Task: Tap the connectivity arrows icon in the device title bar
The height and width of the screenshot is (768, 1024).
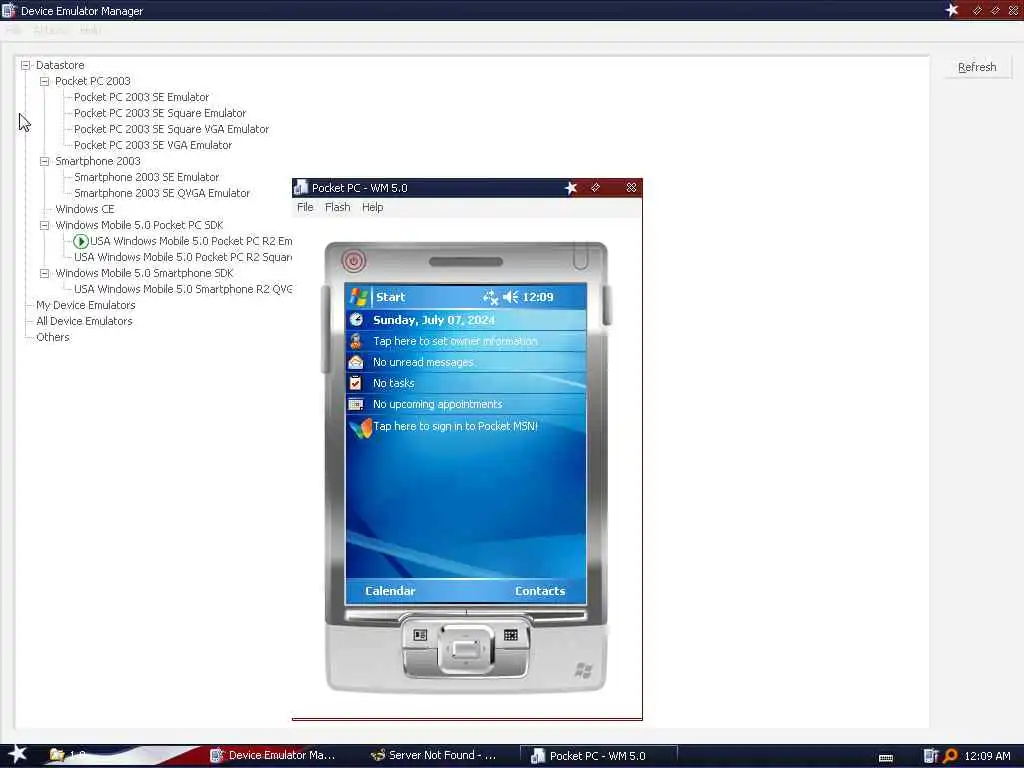Action: pyautogui.click(x=490, y=298)
